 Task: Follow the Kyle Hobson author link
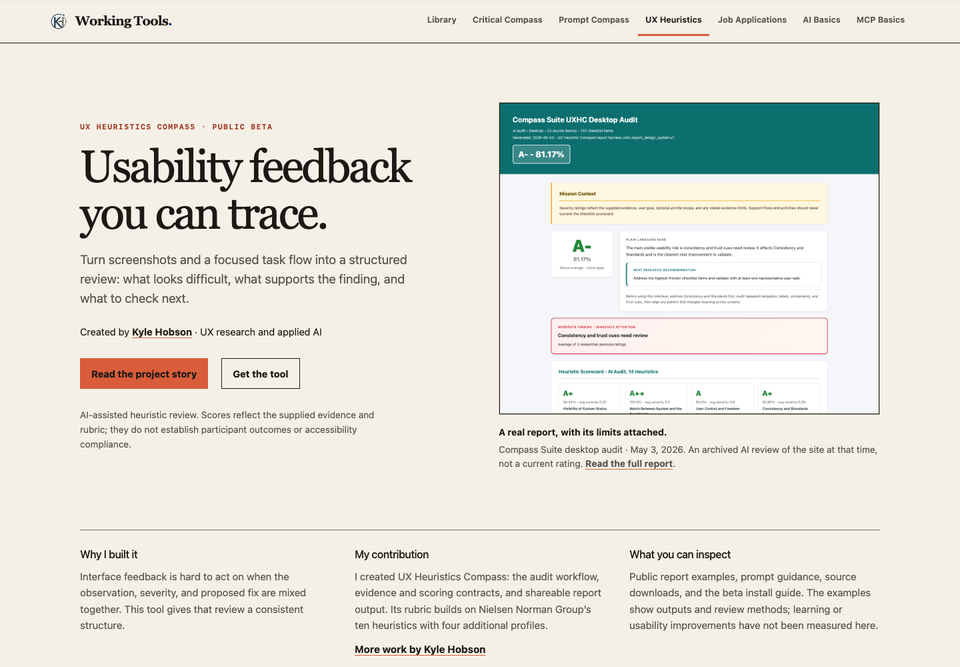point(162,332)
